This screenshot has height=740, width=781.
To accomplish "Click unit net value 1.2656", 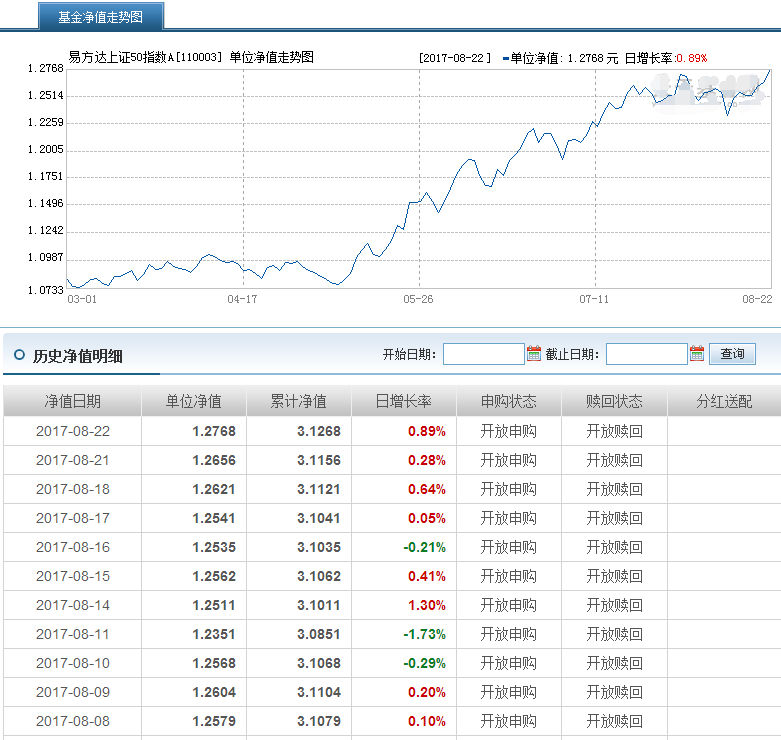I will 214,460.
